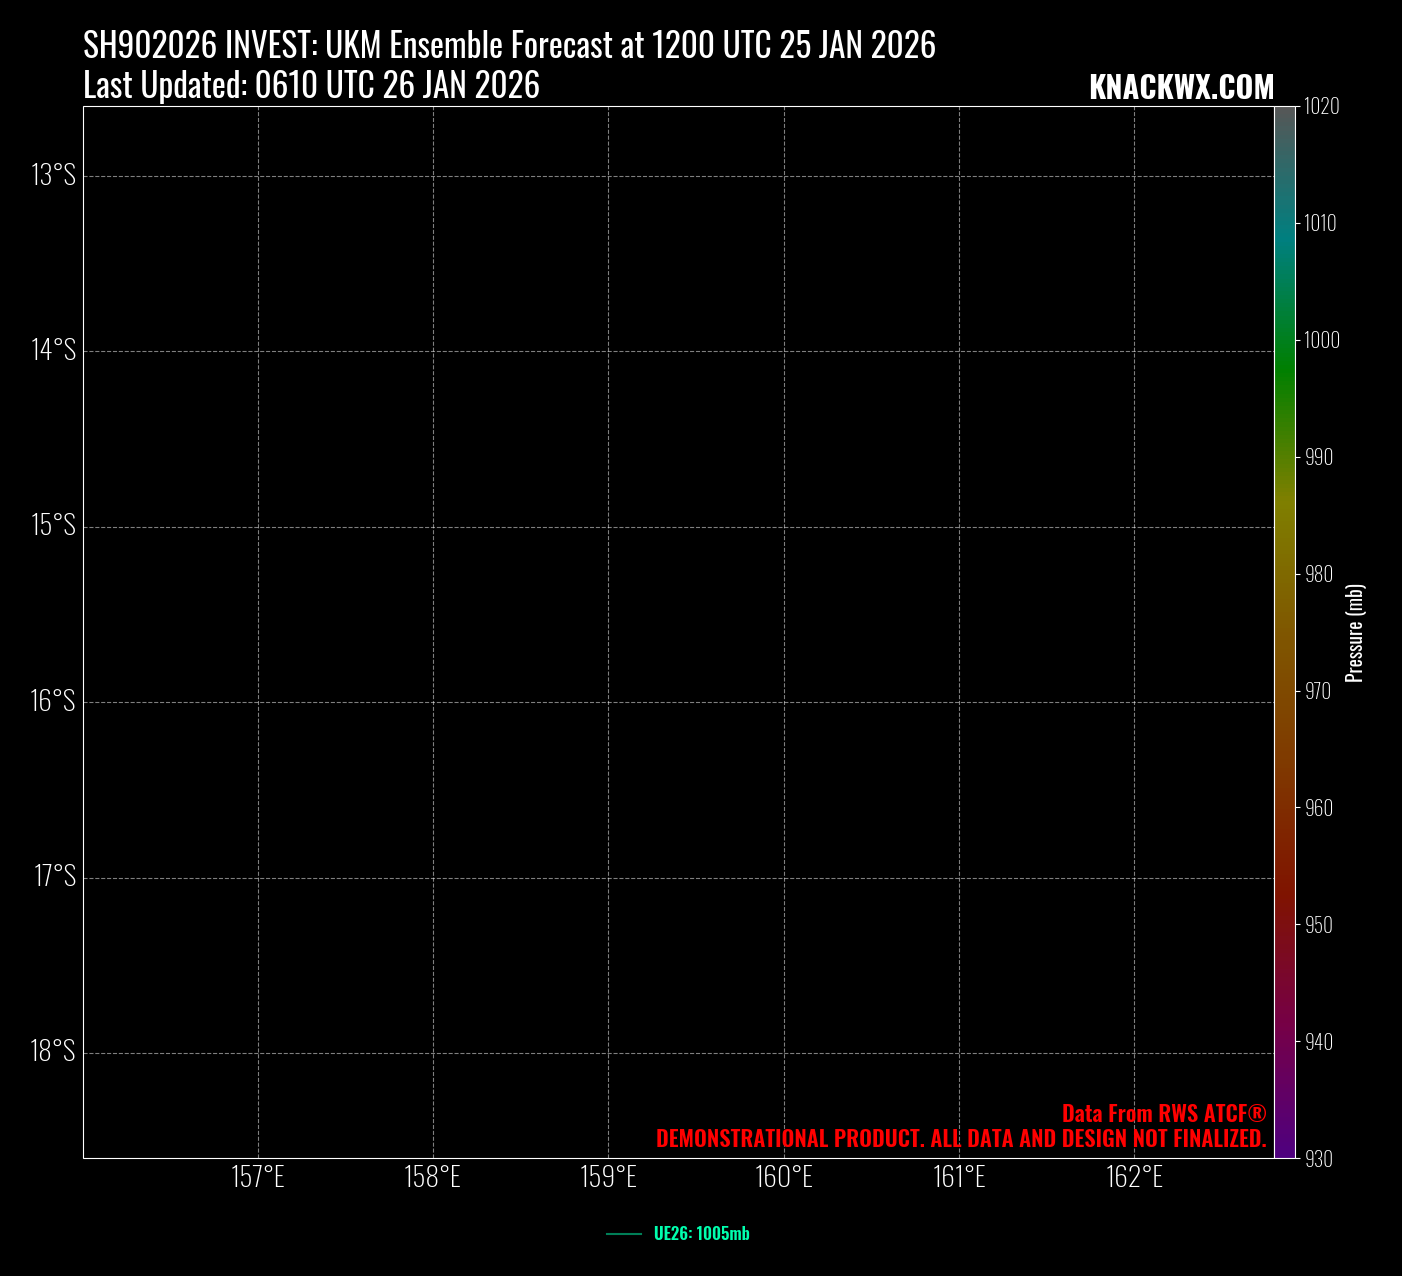Pick the purple colorbar area near 940 mb
The width and height of the screenshot is (1402, 1276).
[x=1285, y=1042]
